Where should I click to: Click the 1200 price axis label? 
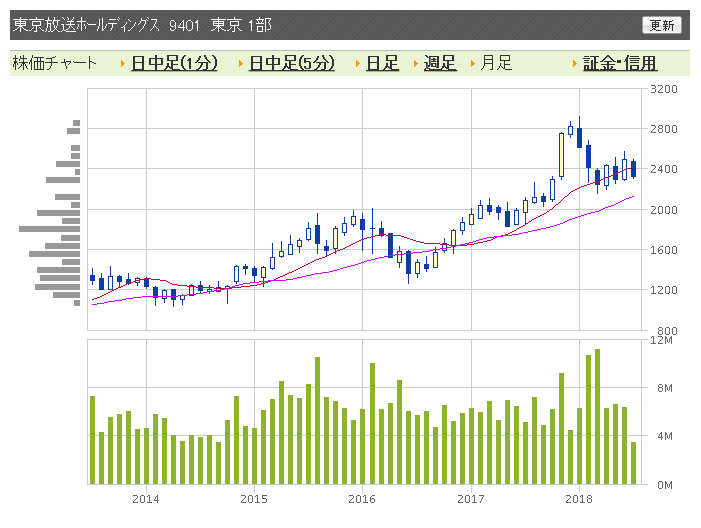coord(663,290)
